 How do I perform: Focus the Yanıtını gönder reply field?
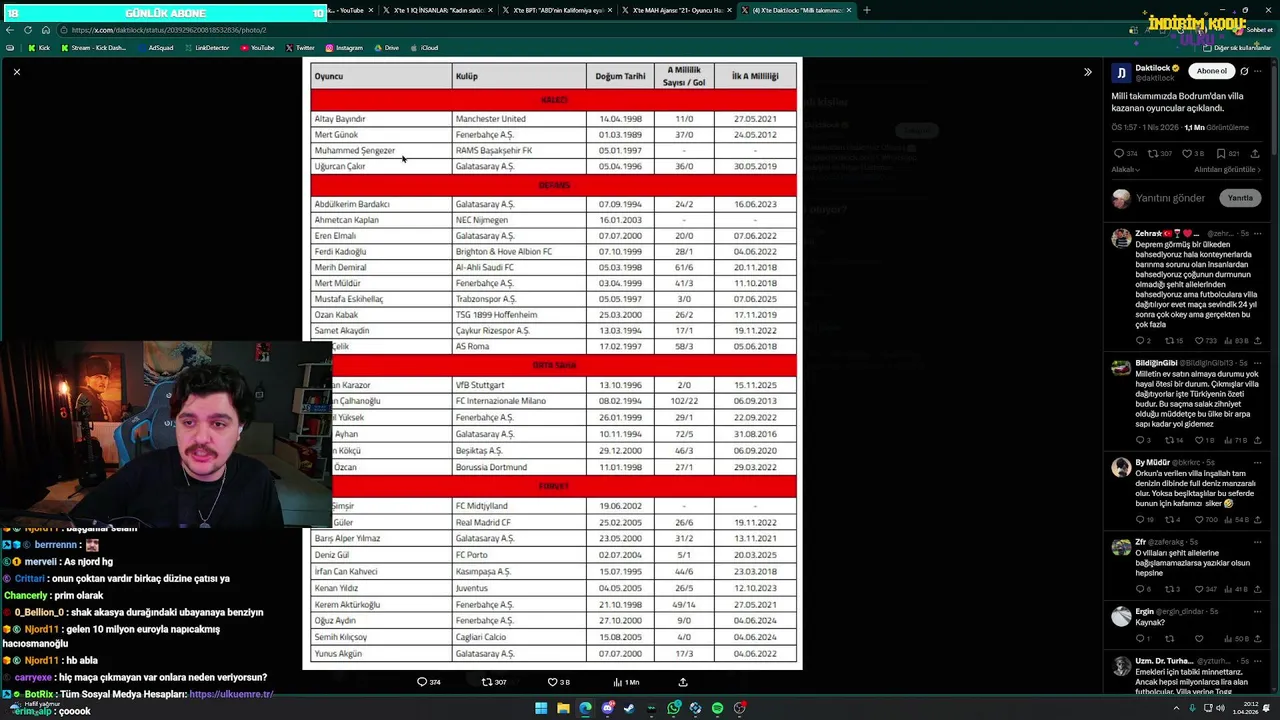(1170, 198)
